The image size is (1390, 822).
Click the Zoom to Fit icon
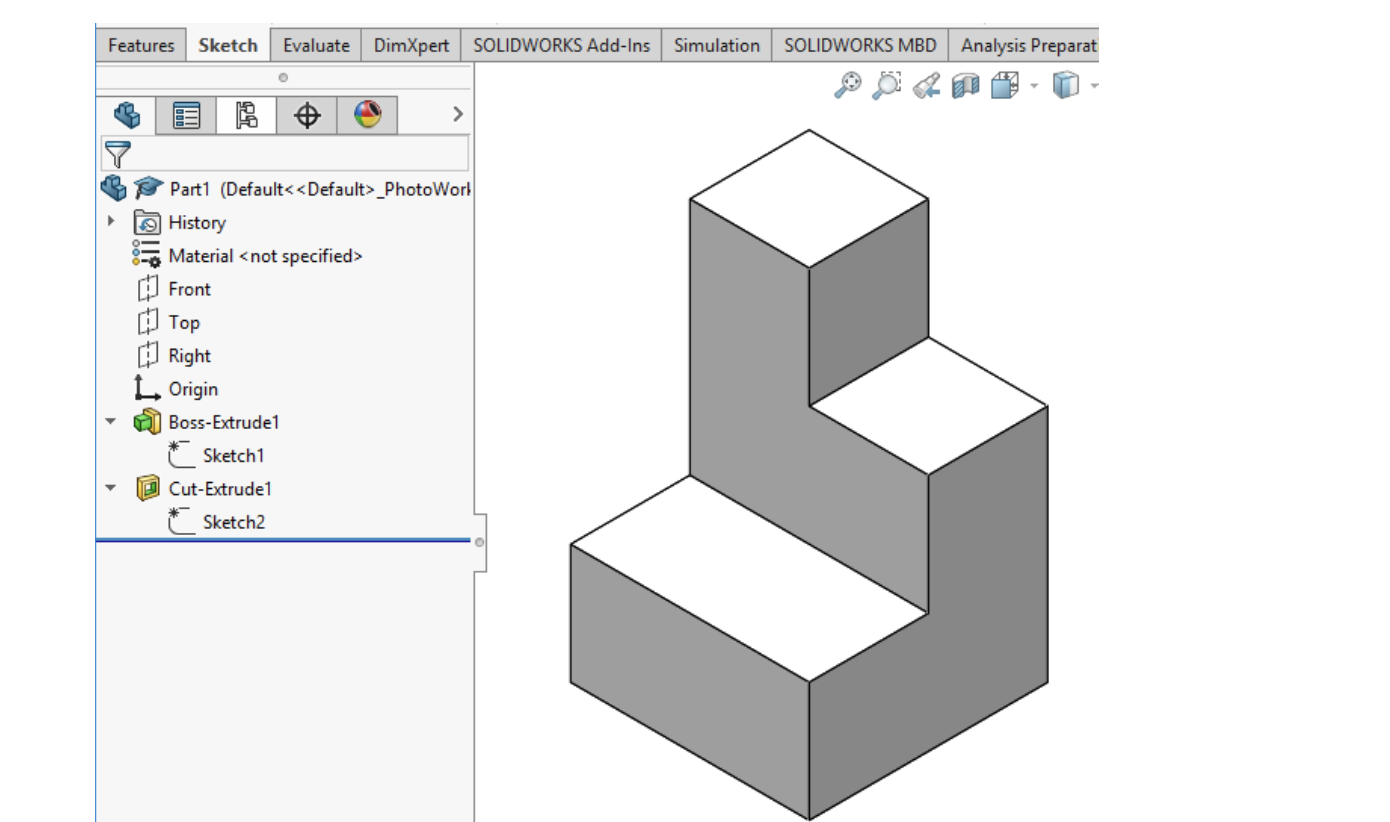[848, 86]
